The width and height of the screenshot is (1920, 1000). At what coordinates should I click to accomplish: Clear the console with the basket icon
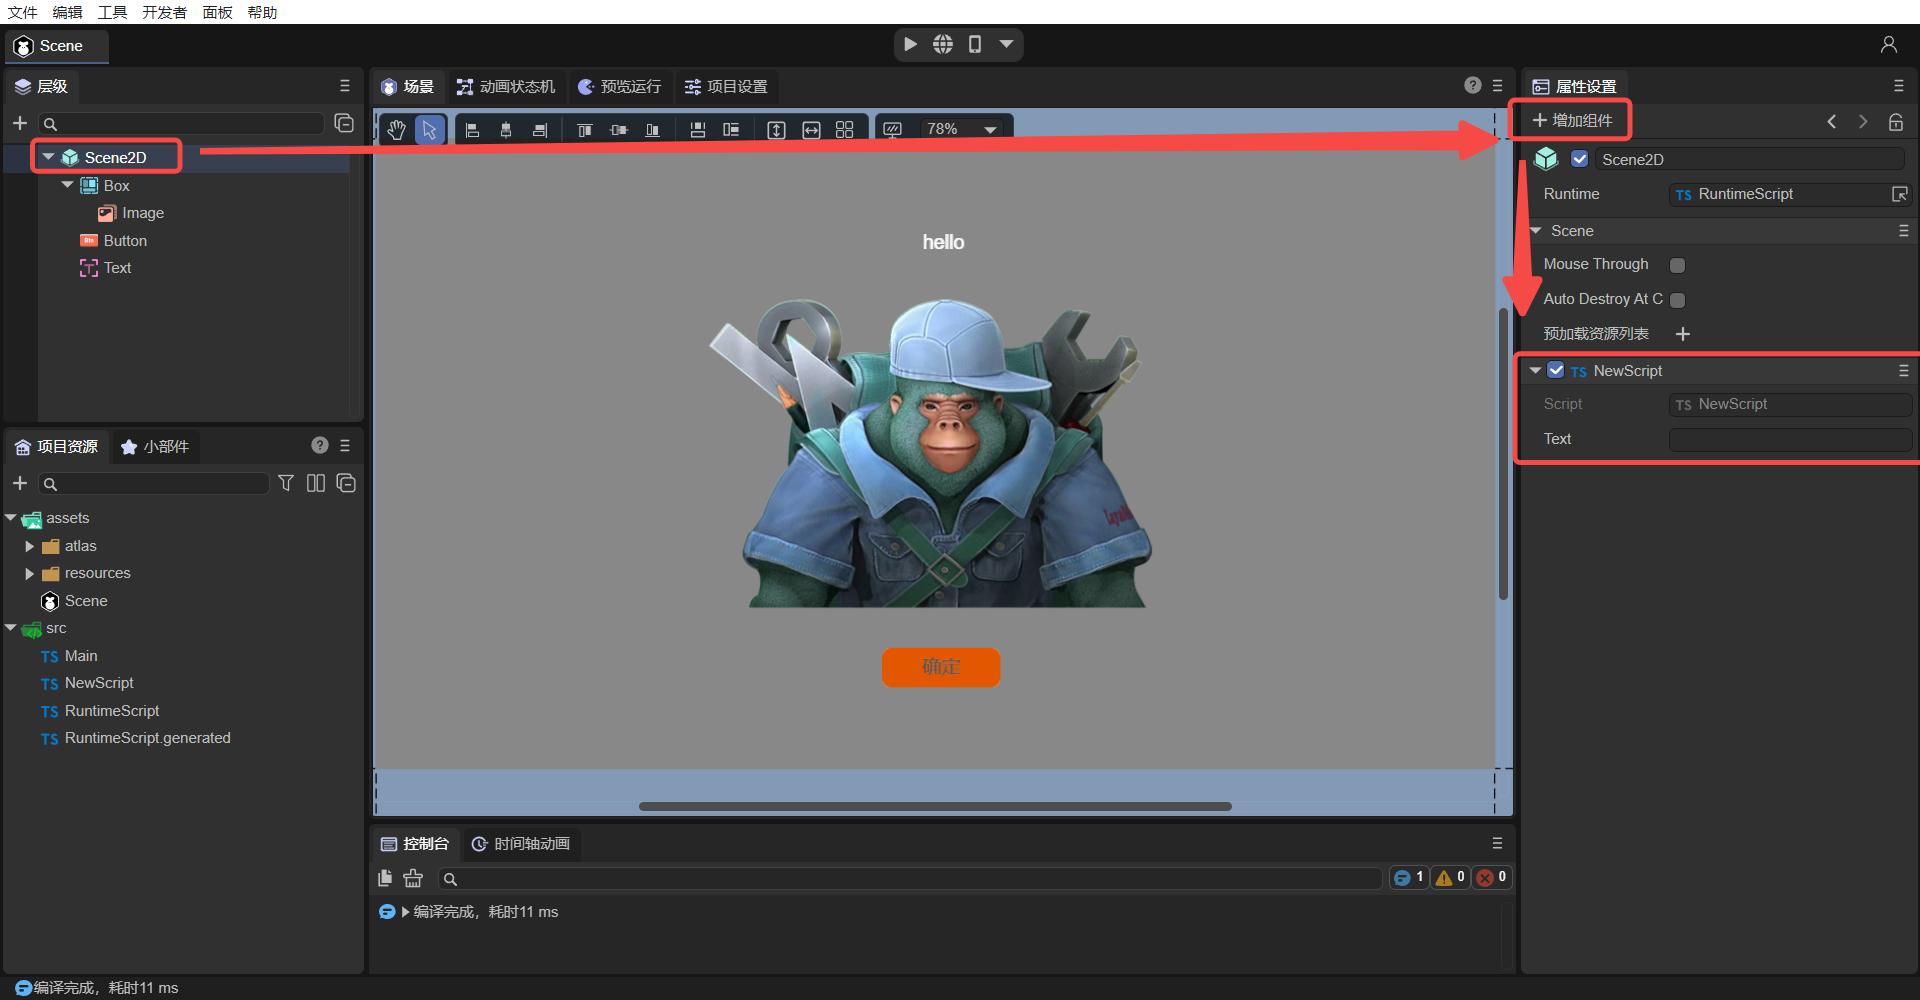[413, 878]
